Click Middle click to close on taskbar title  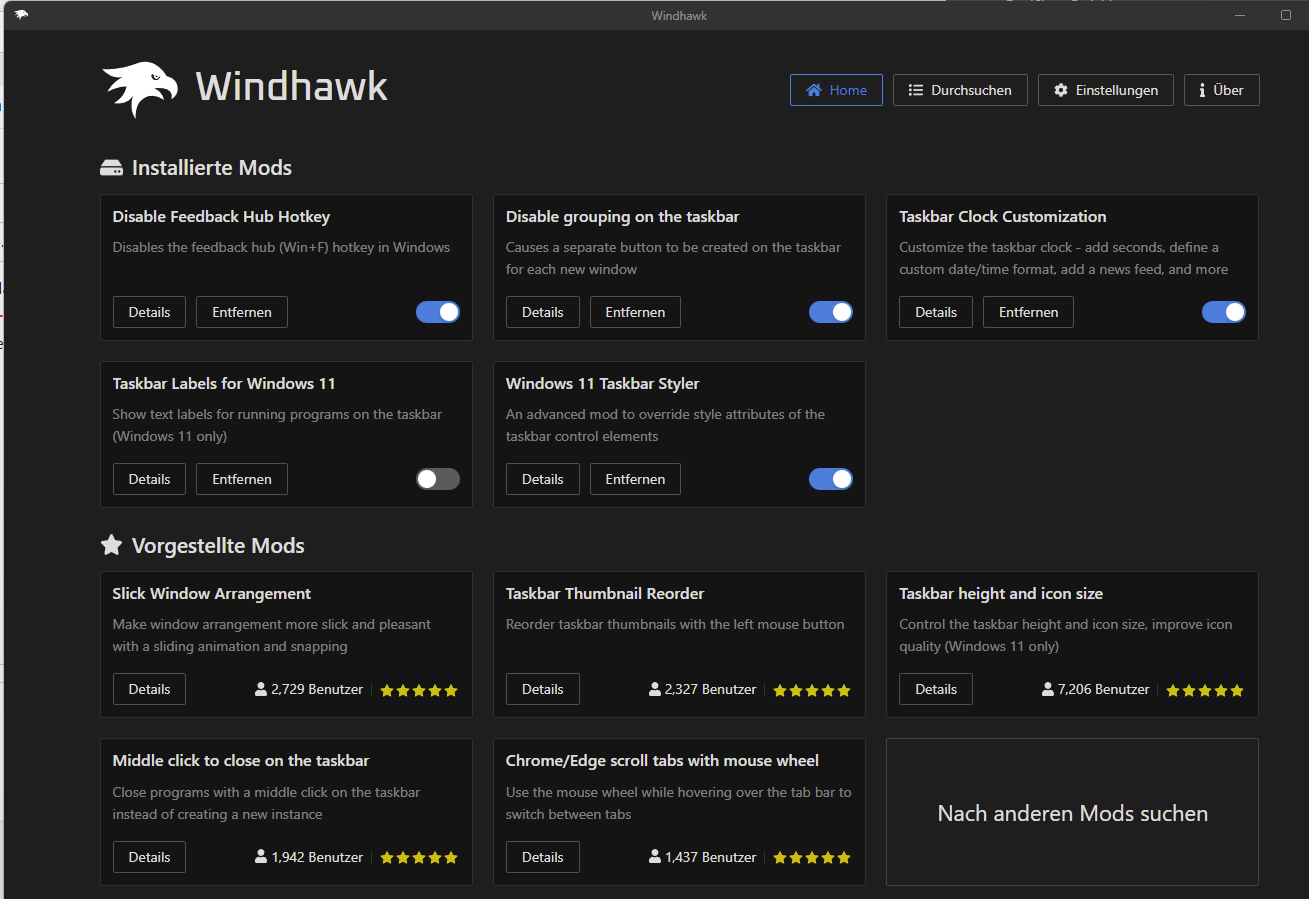click(x=241, y=760)
